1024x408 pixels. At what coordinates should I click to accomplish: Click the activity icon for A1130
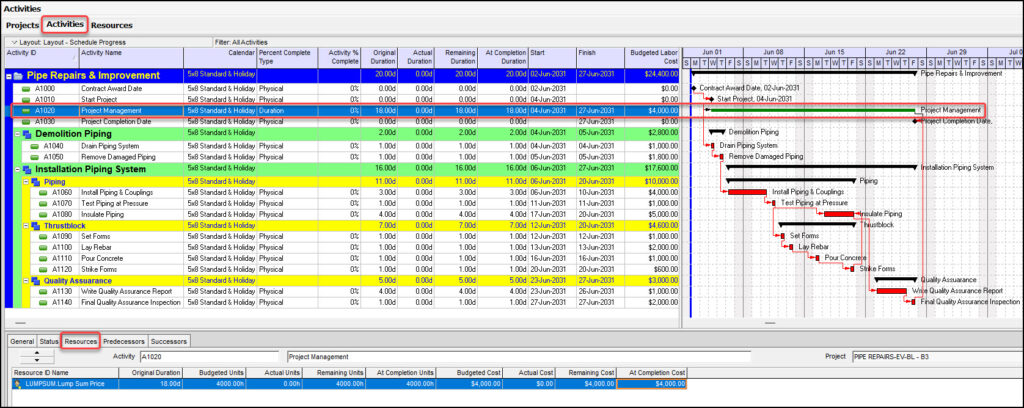44,292
